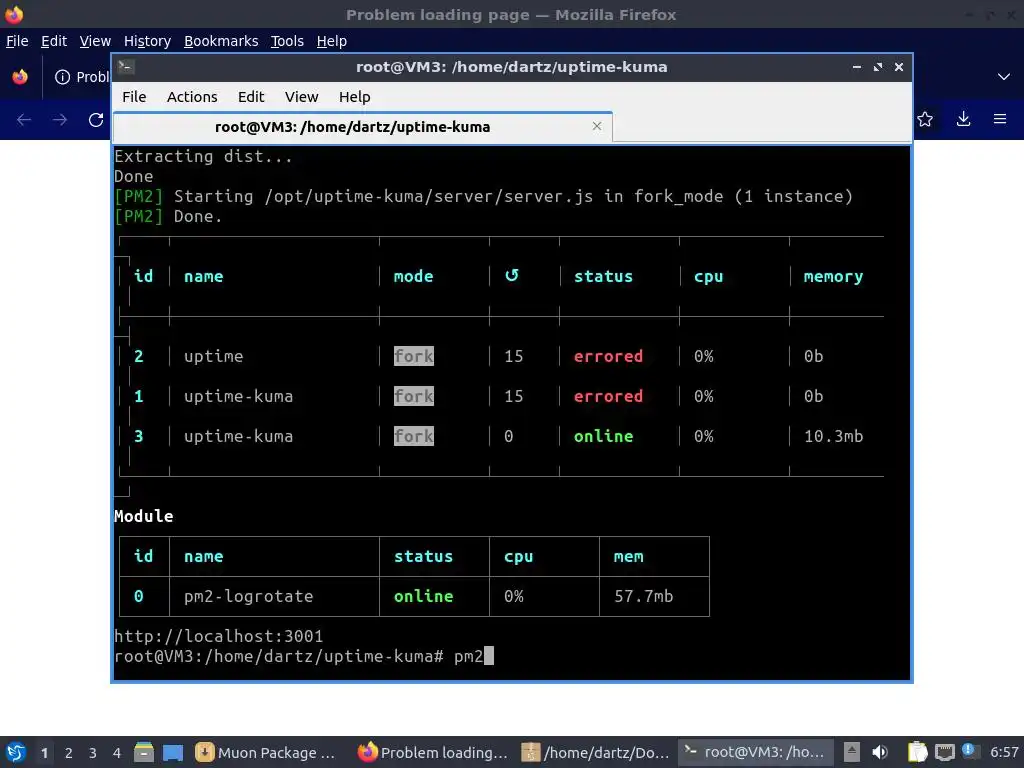Click the '57.7mb' mem value
The image size is (1024, 768).
[643, 596]
